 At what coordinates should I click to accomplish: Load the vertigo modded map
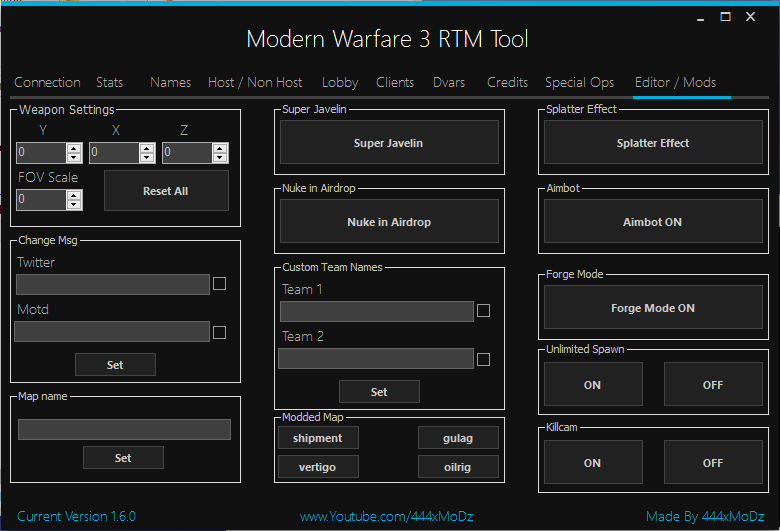click(318, 467)
